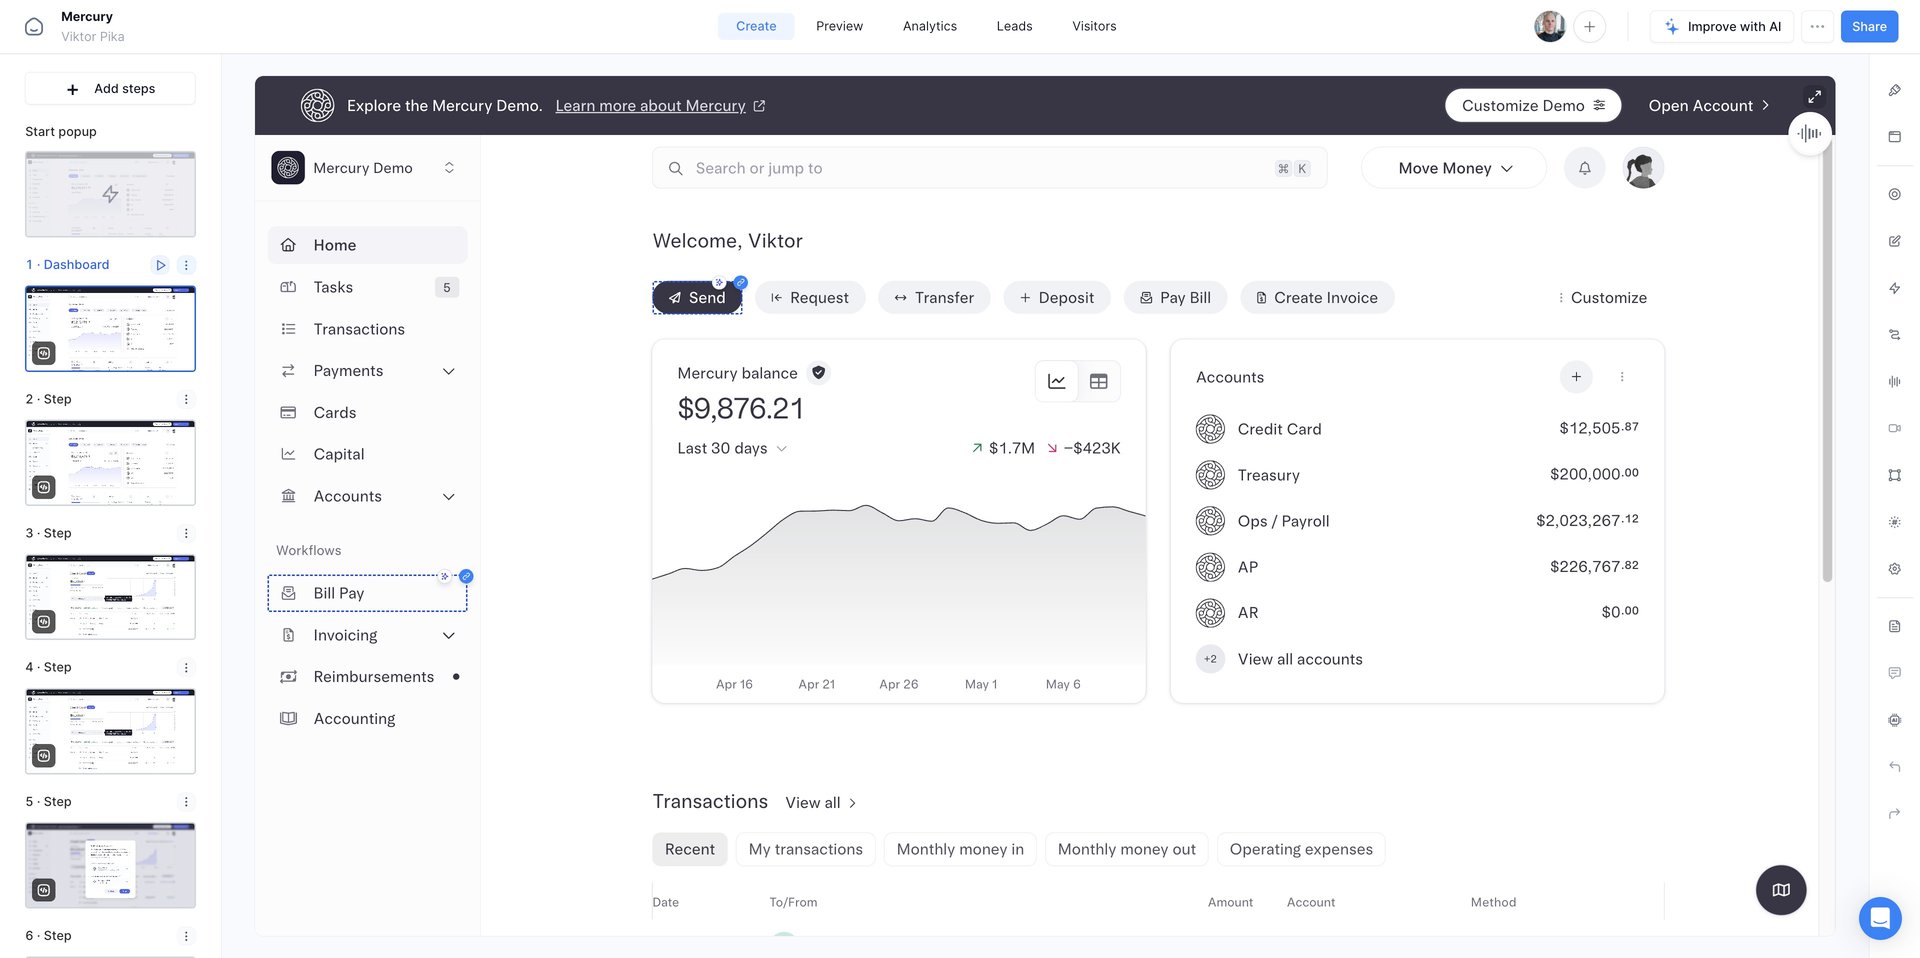Viewport: 1920px width, 958px height.
Task: Select the Monthly money in filter tab
Action: pyautogui.click(x=960, y=849)
